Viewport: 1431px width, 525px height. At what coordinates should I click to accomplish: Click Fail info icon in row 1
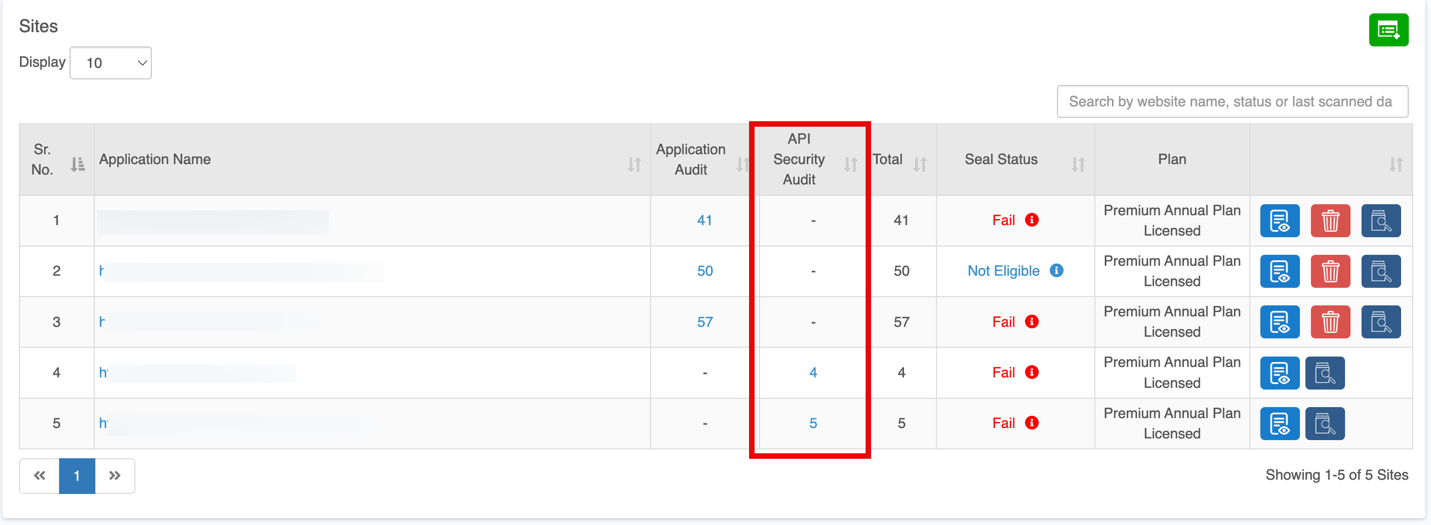1032,220
